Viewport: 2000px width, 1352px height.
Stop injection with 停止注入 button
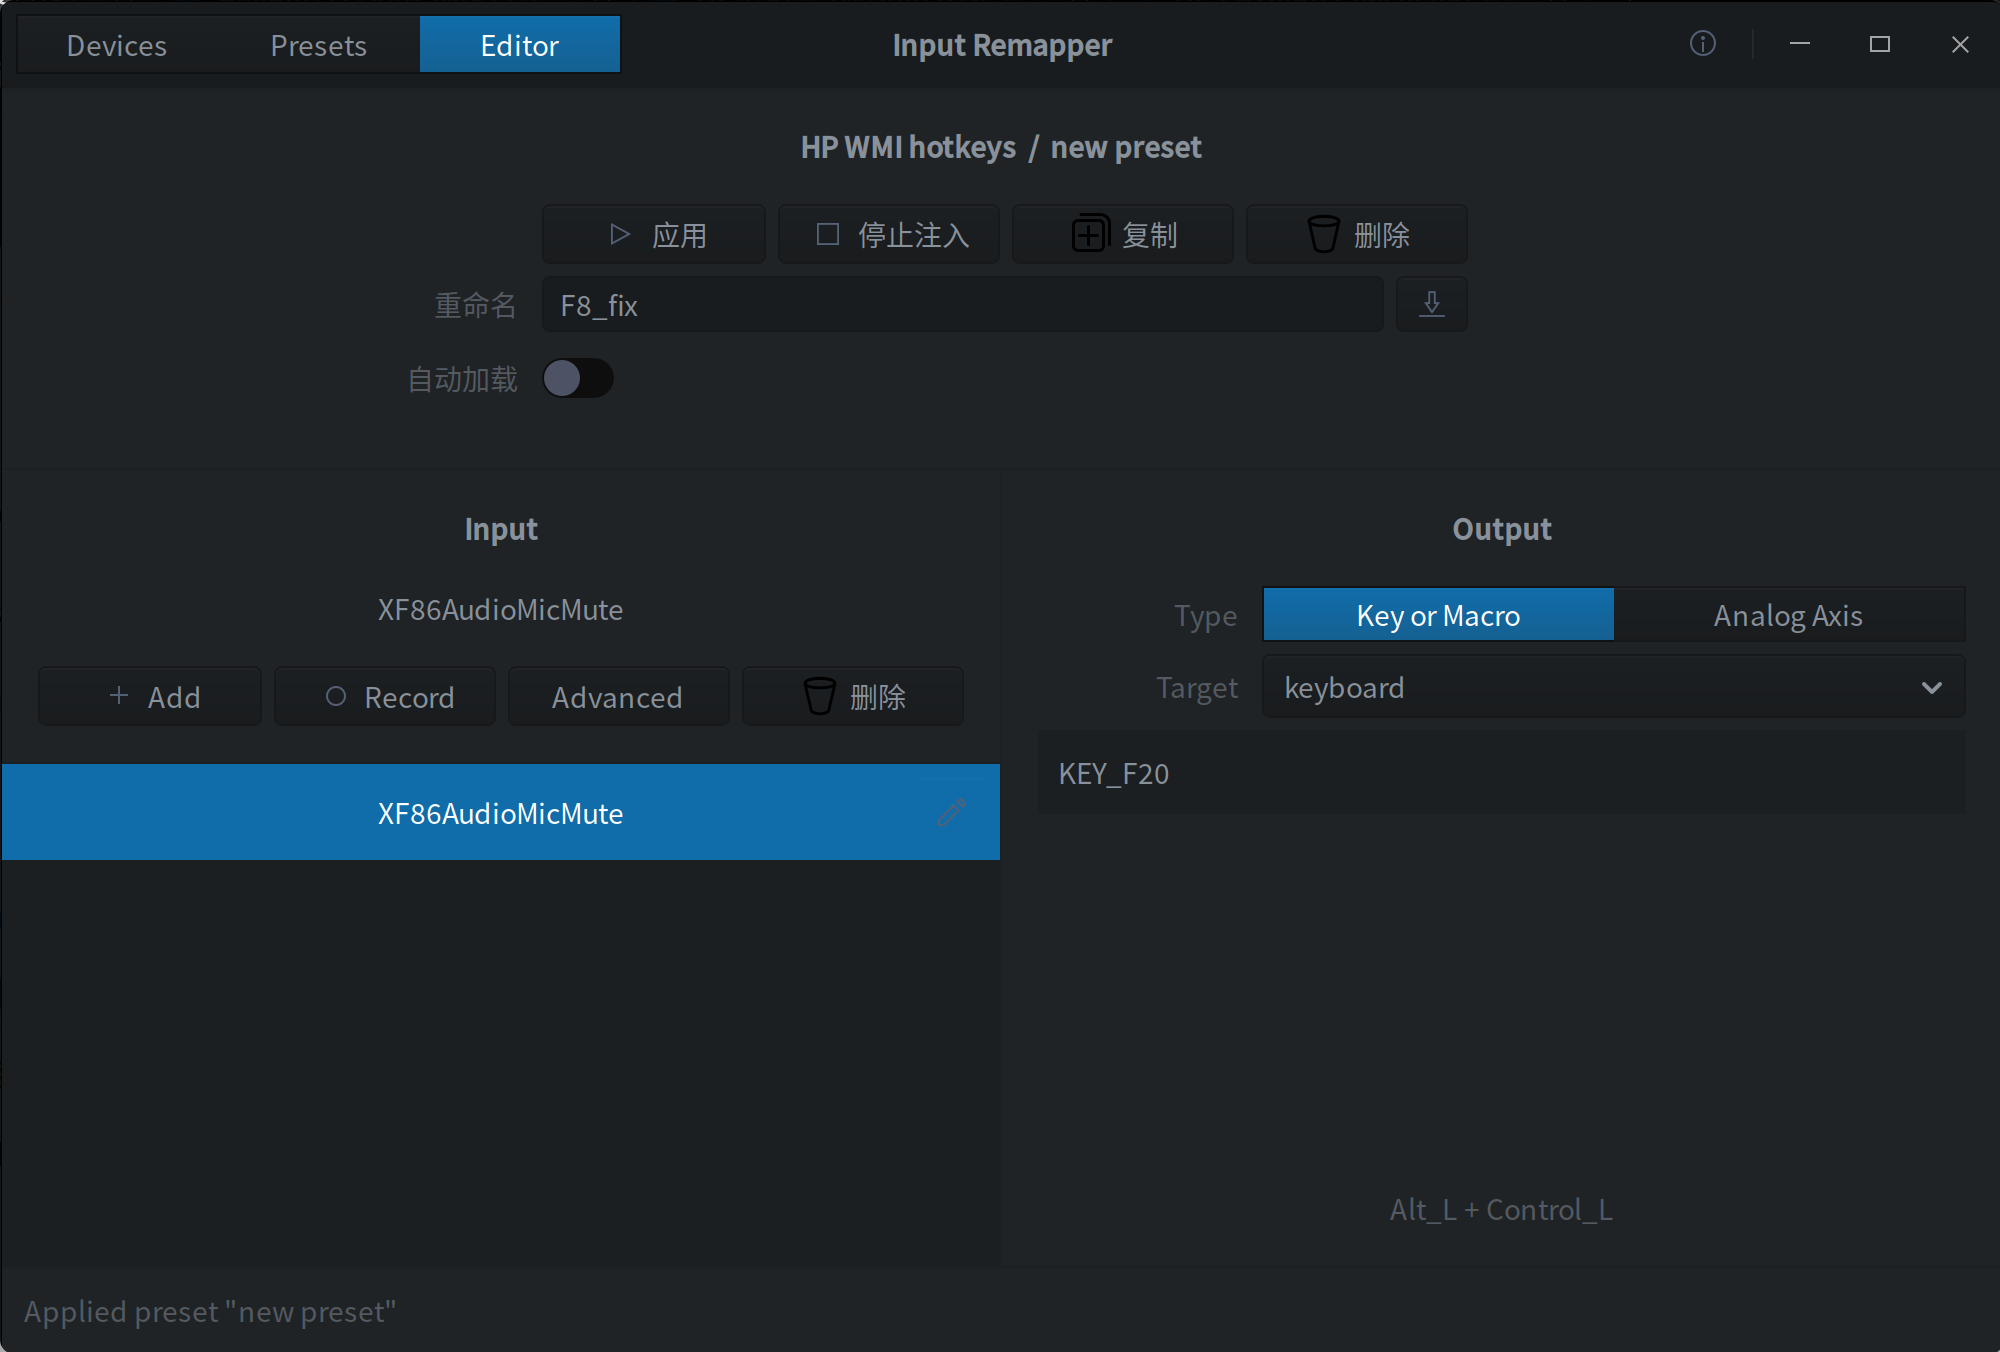[889, 235]
